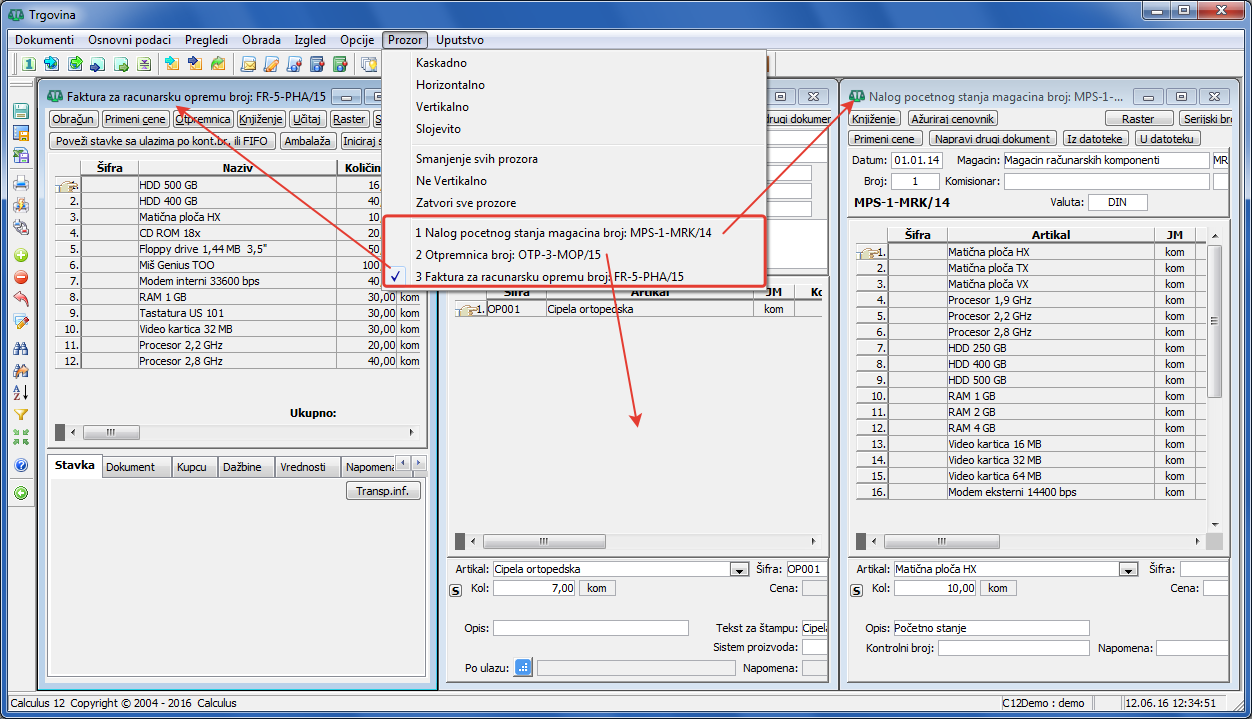Click the Po ulazu lookup button
The image size is (1252, 719).
(523, 668)
